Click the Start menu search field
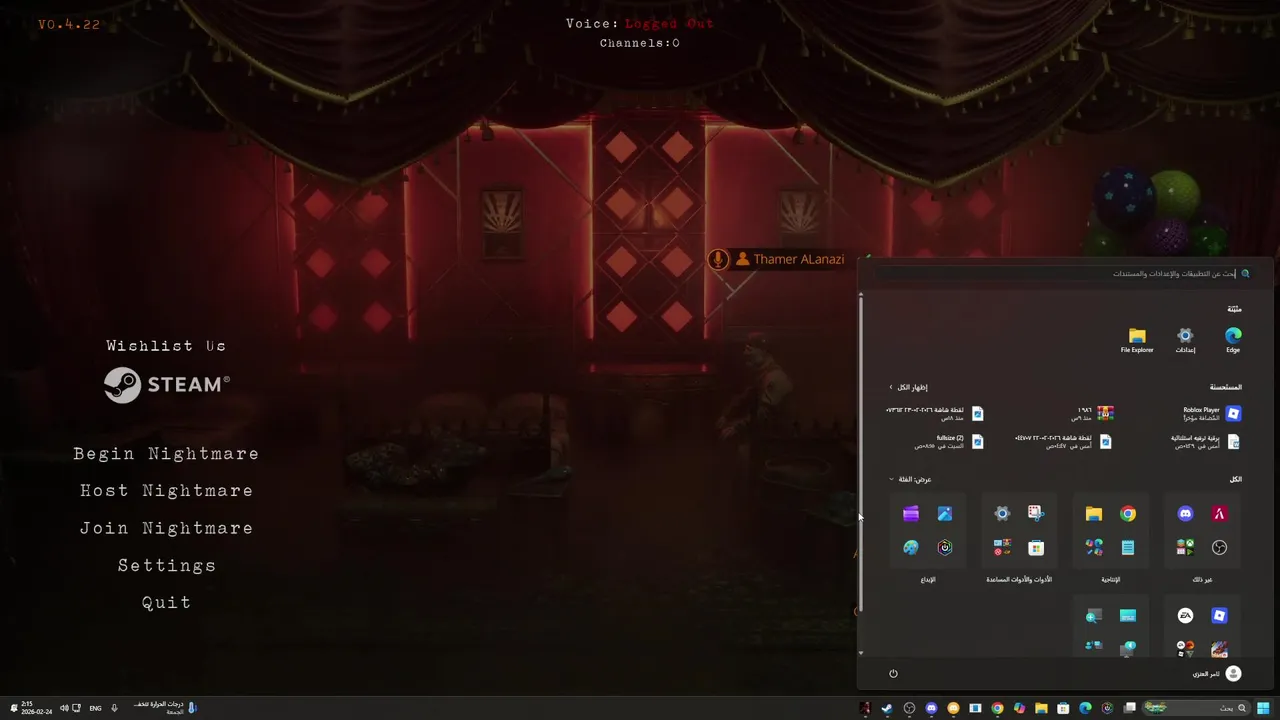Image resolution: width=1280 pixels, height=720 pixels. (1064, 273)
